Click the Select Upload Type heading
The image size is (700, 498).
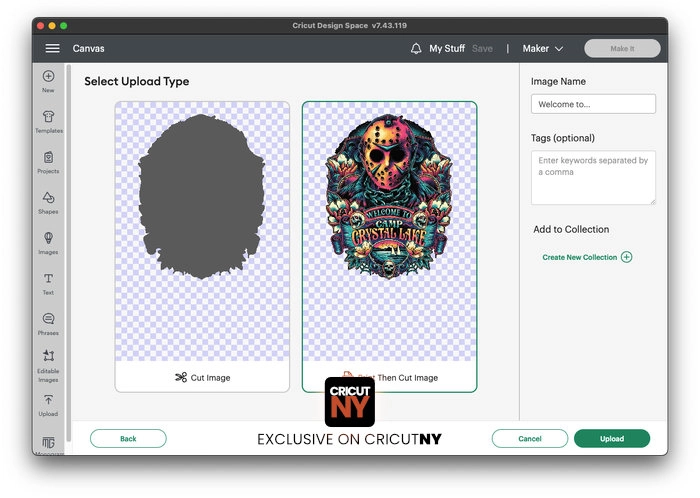pyautogui.click(x=137, y=81)
